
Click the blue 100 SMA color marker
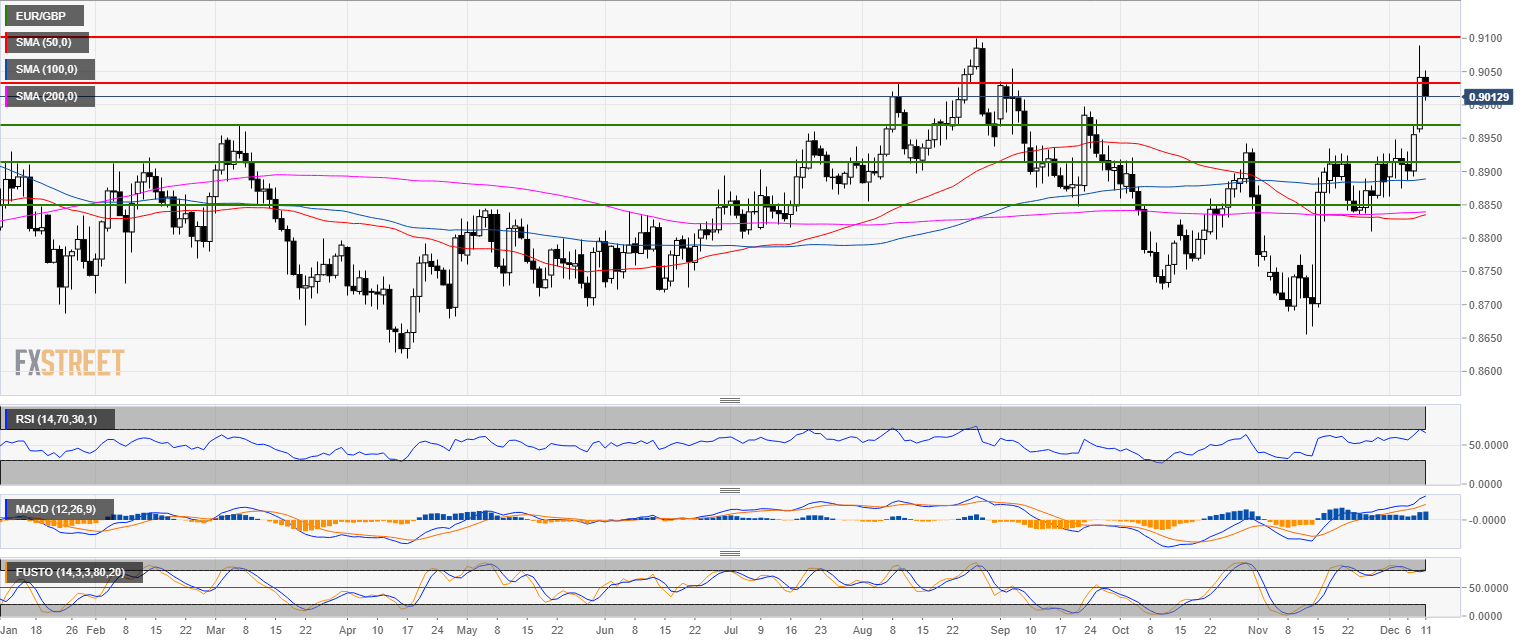click(7, 69)
